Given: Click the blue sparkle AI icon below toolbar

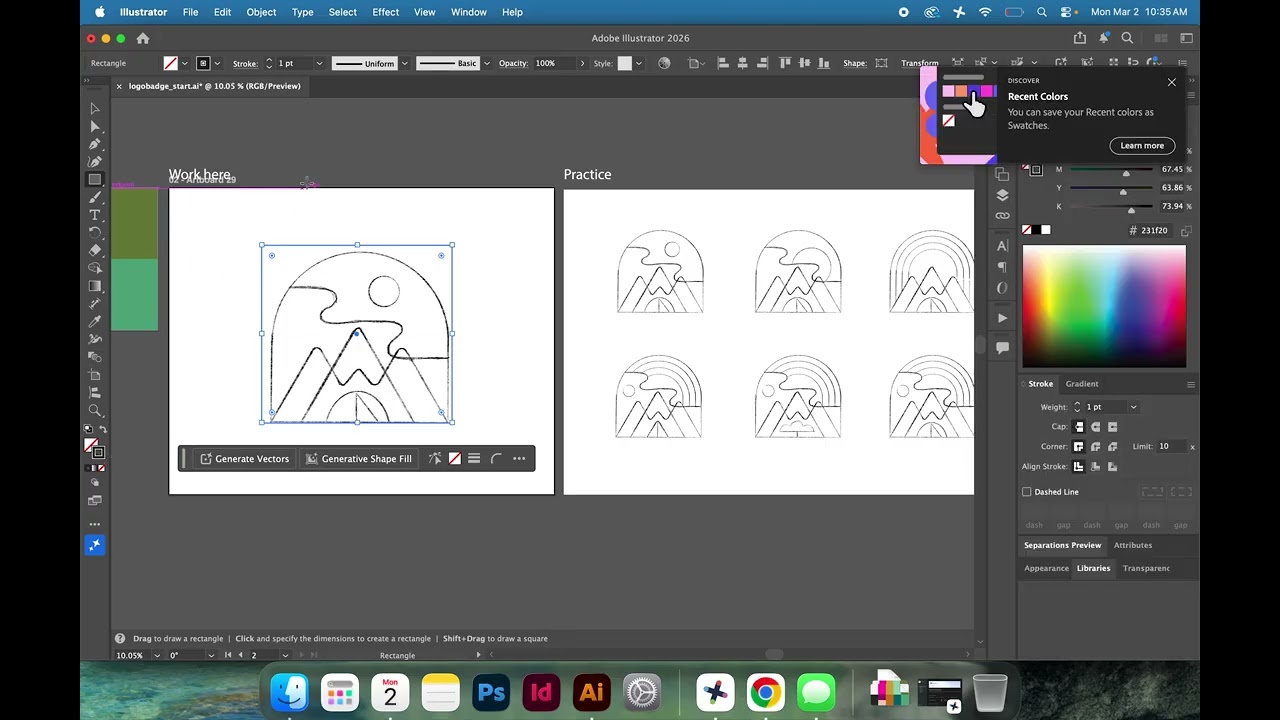Looking at the screenshot, I should 95,545.
